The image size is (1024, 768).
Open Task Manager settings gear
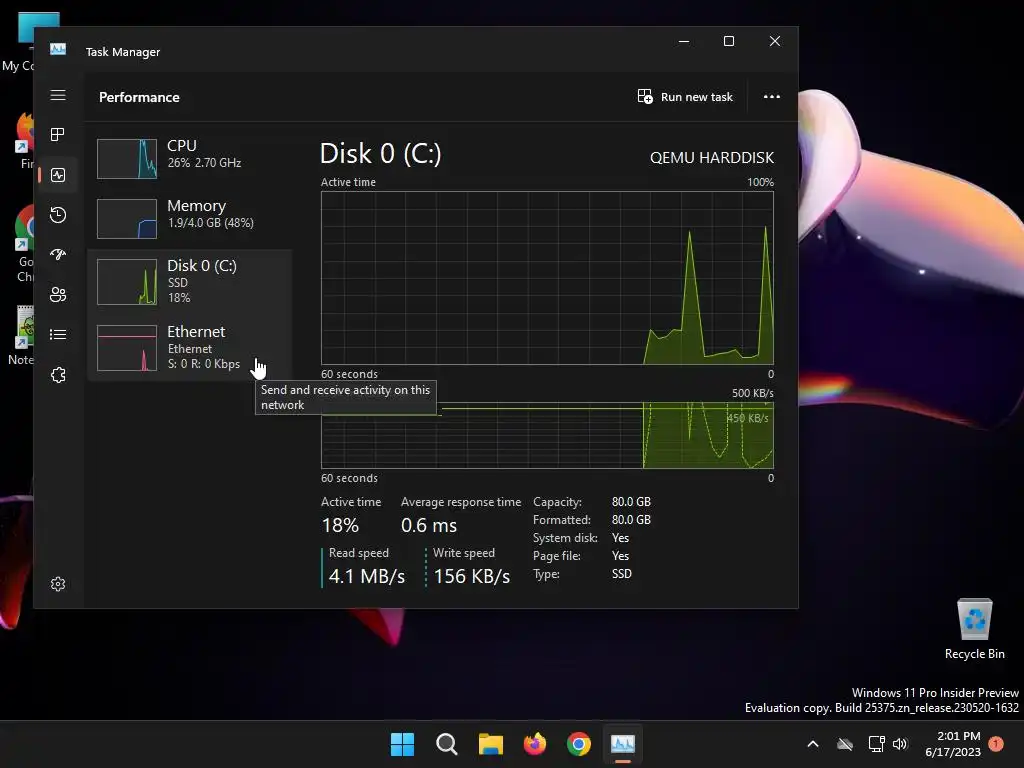coord(58,584)
